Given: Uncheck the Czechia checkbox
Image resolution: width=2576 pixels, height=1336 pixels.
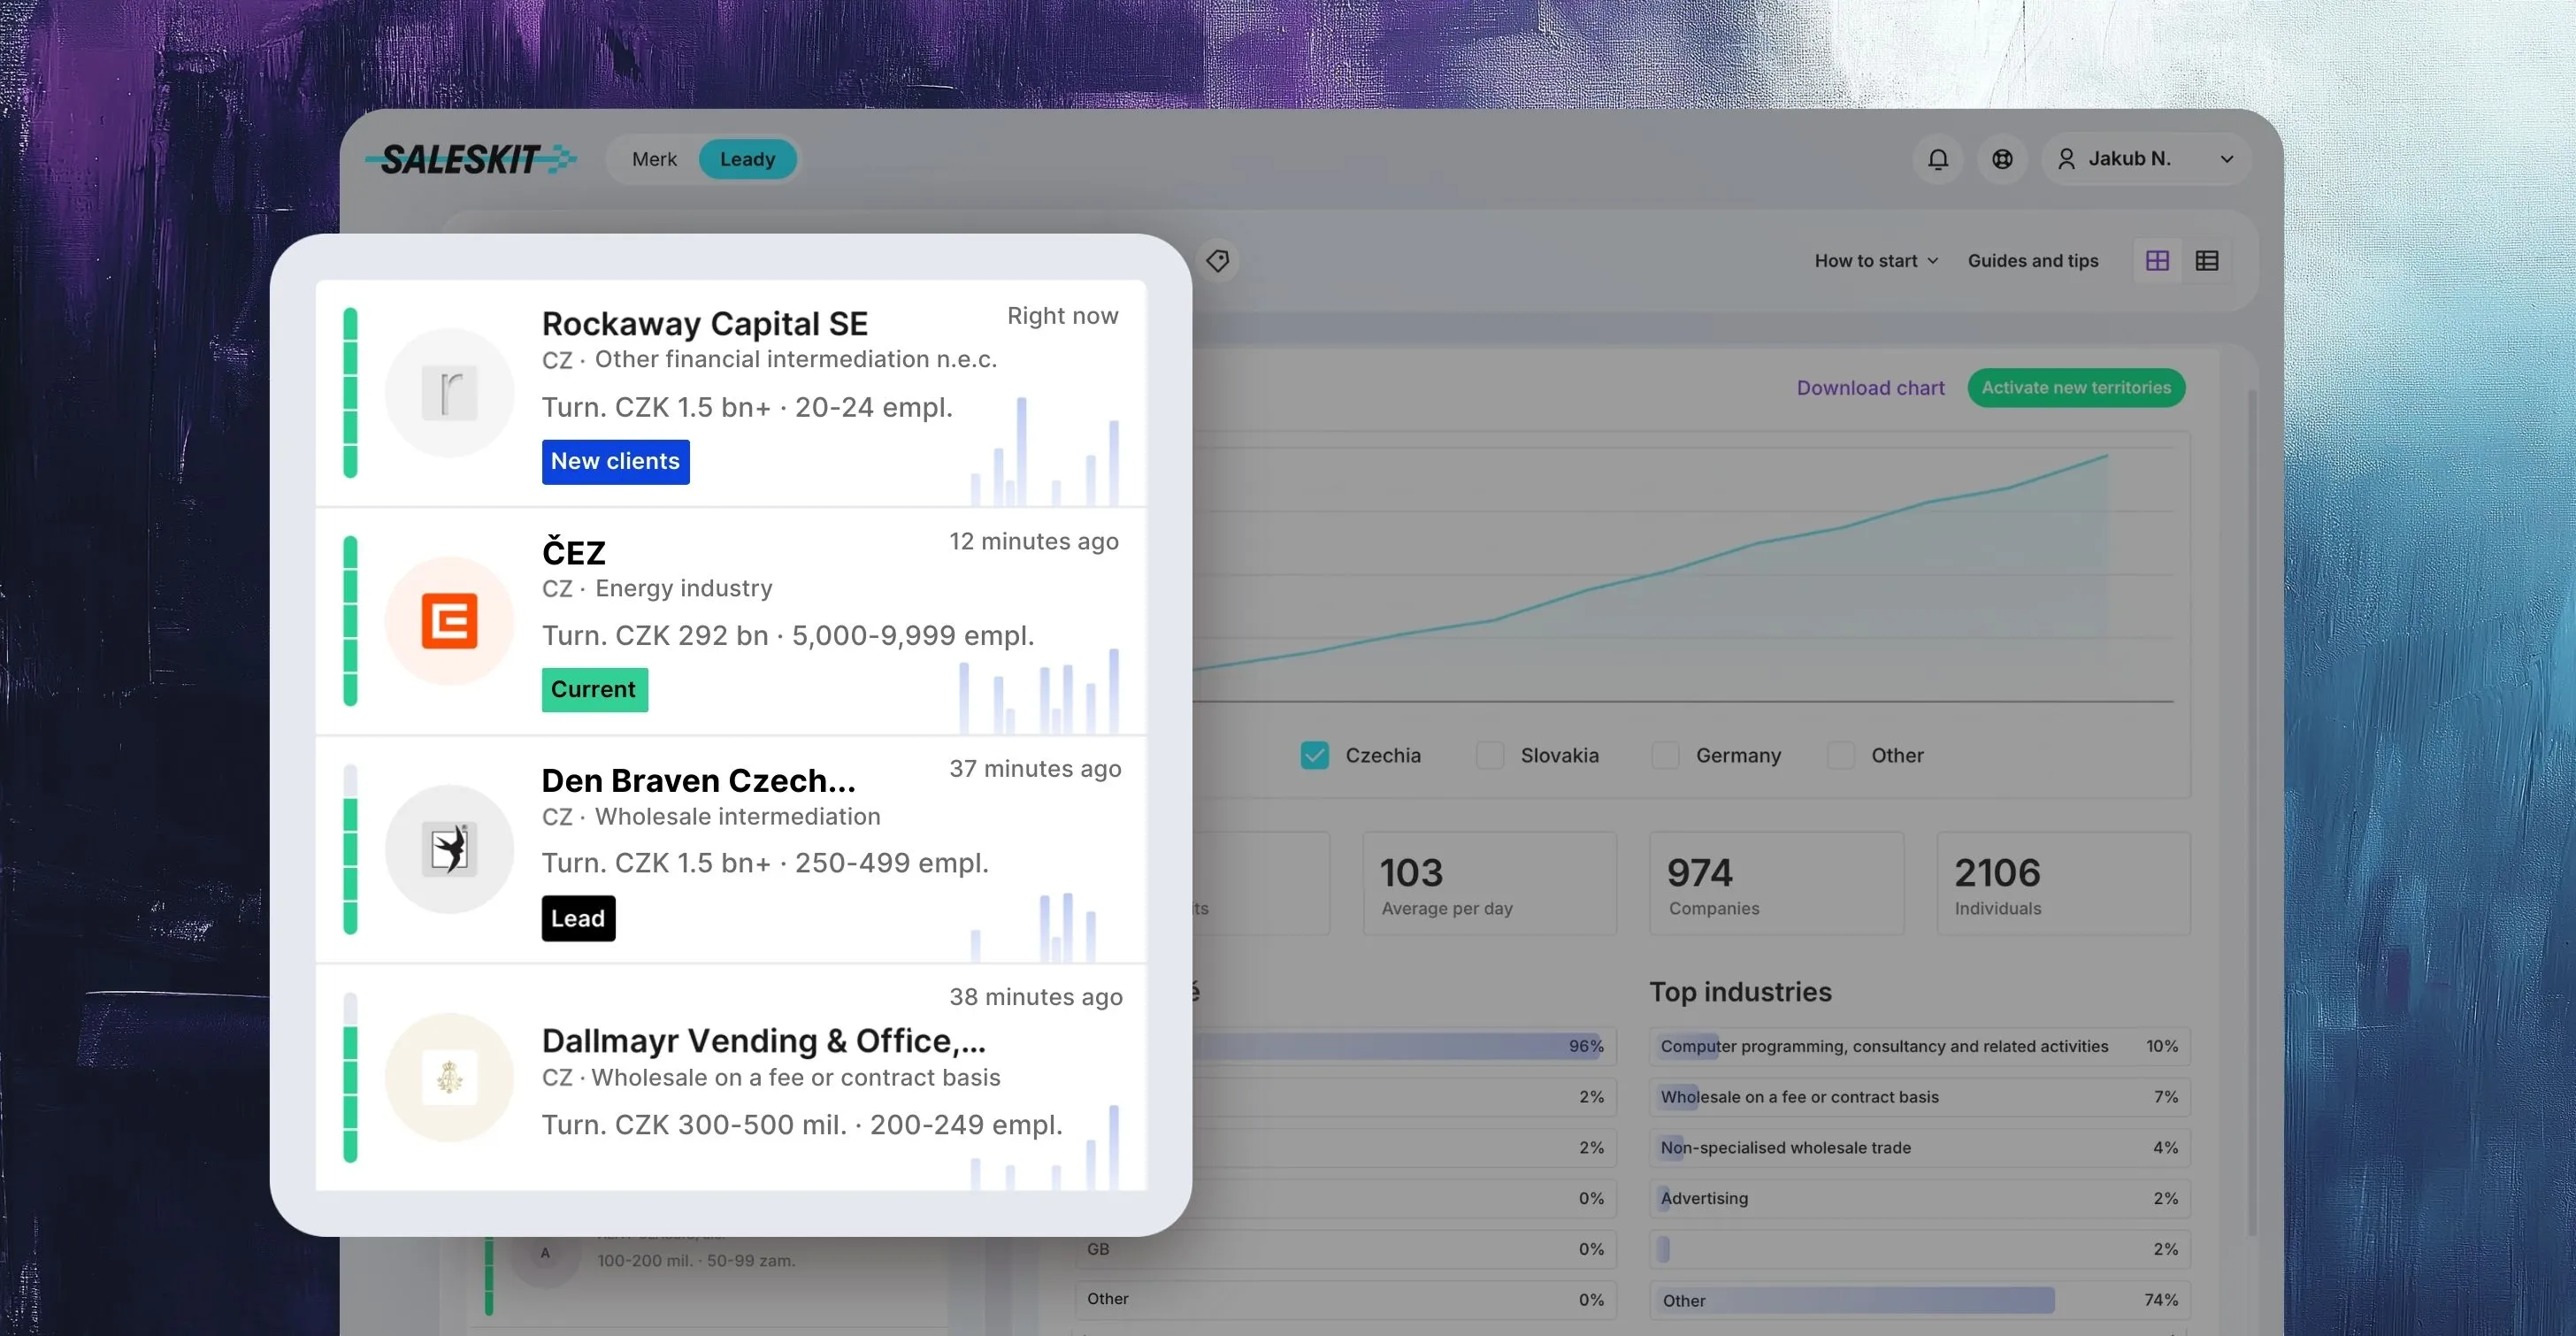Looking at the screenshot, I should pyautogui.click(x=1314, y=755).
